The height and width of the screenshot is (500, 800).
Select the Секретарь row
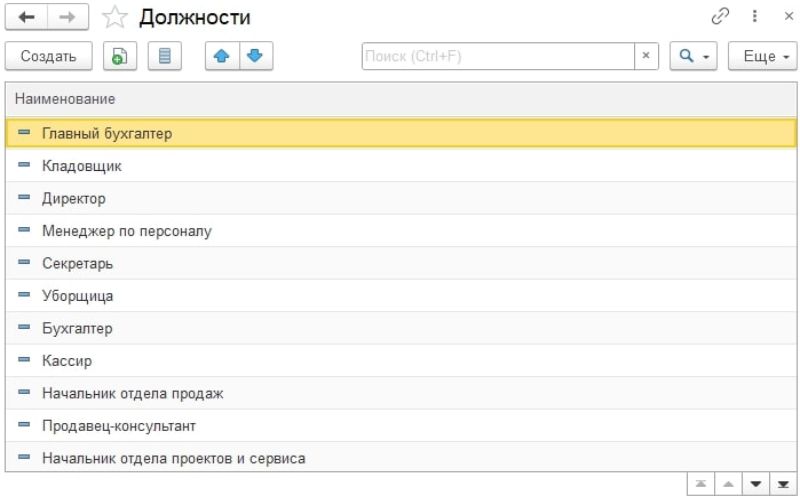(x=401, y=263)
